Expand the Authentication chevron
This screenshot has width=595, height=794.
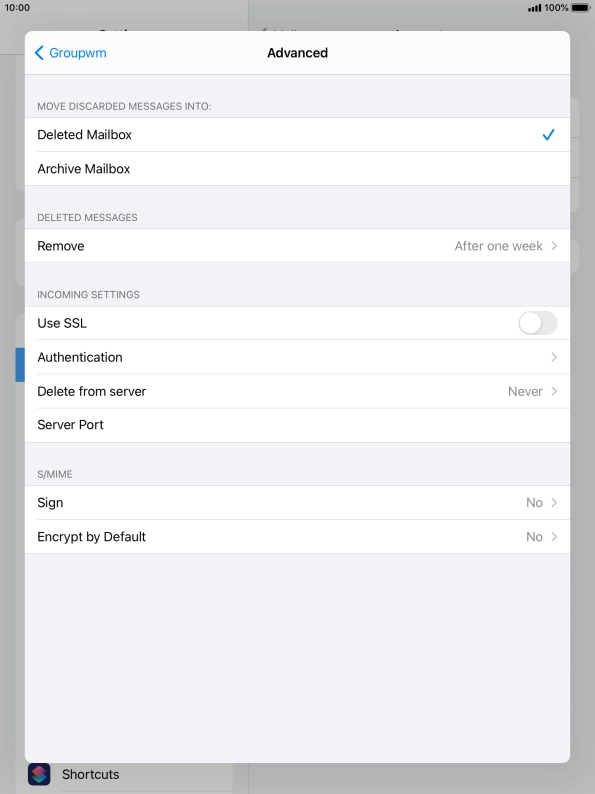554,358
